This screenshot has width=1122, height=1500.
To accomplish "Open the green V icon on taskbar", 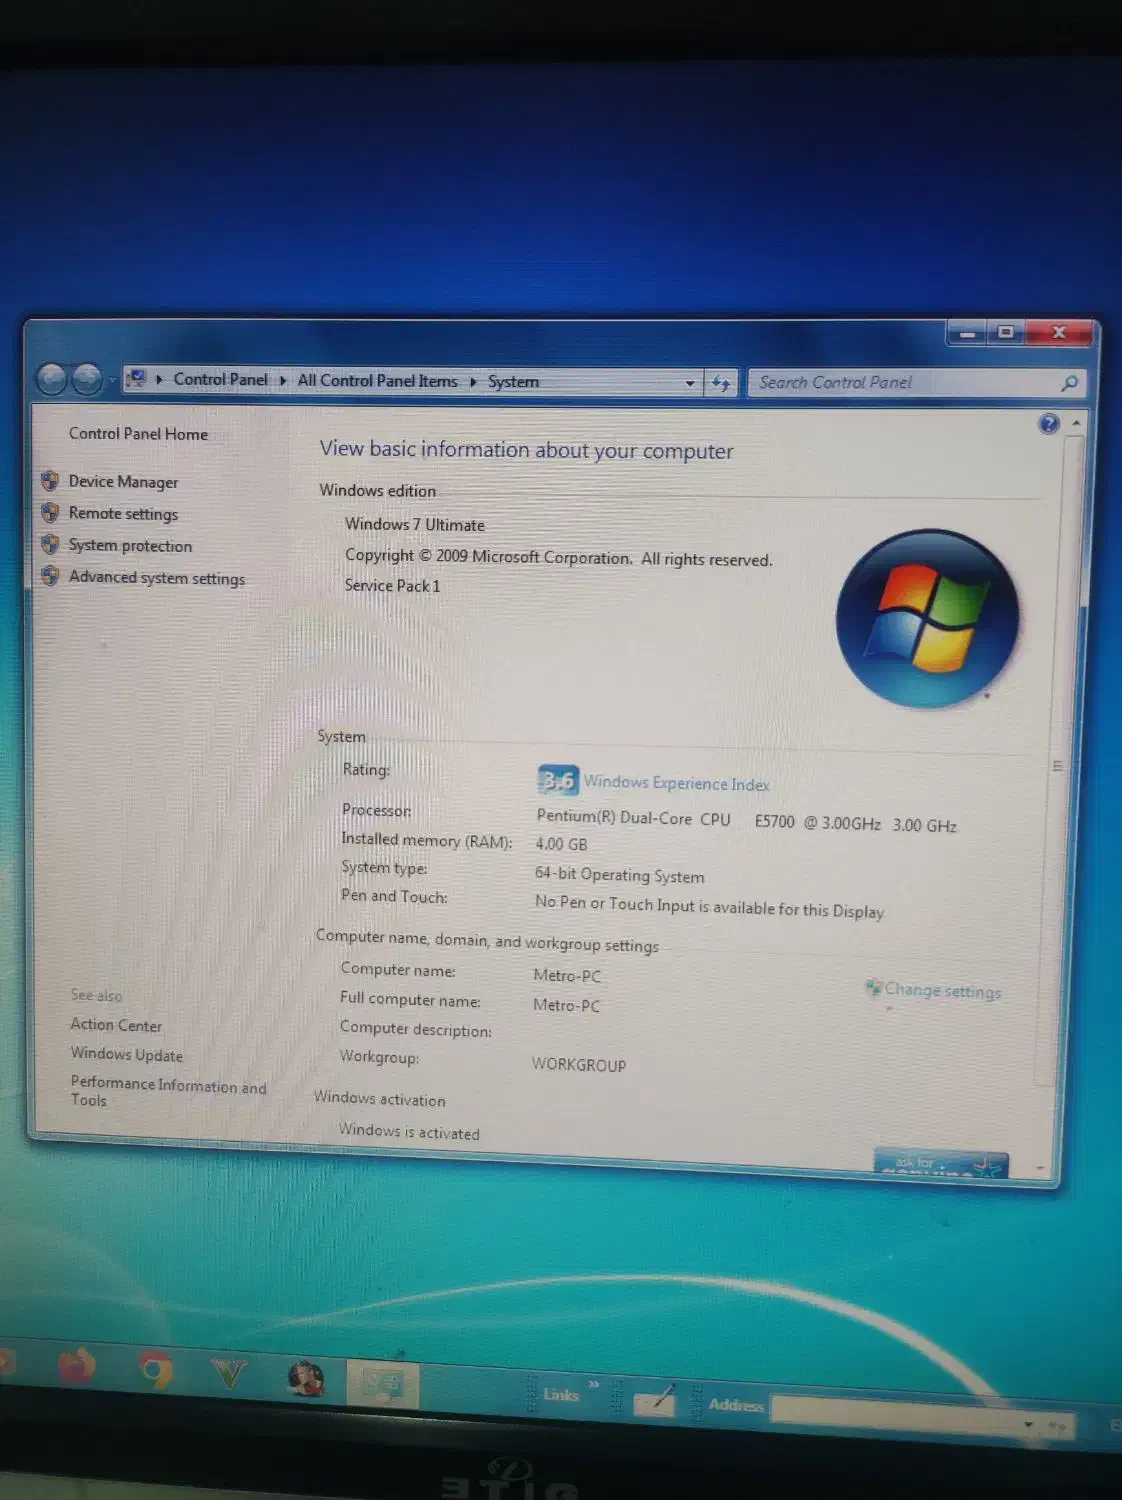I will click(x=229, y=1374).
